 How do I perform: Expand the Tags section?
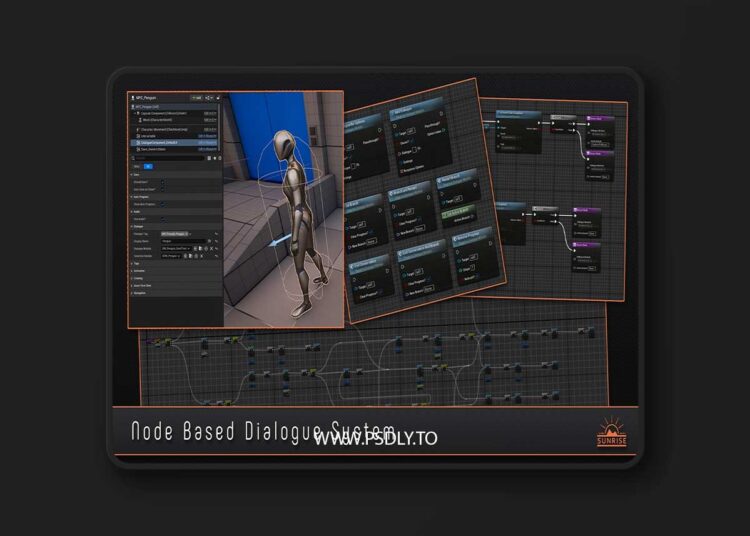click(132, 265)
